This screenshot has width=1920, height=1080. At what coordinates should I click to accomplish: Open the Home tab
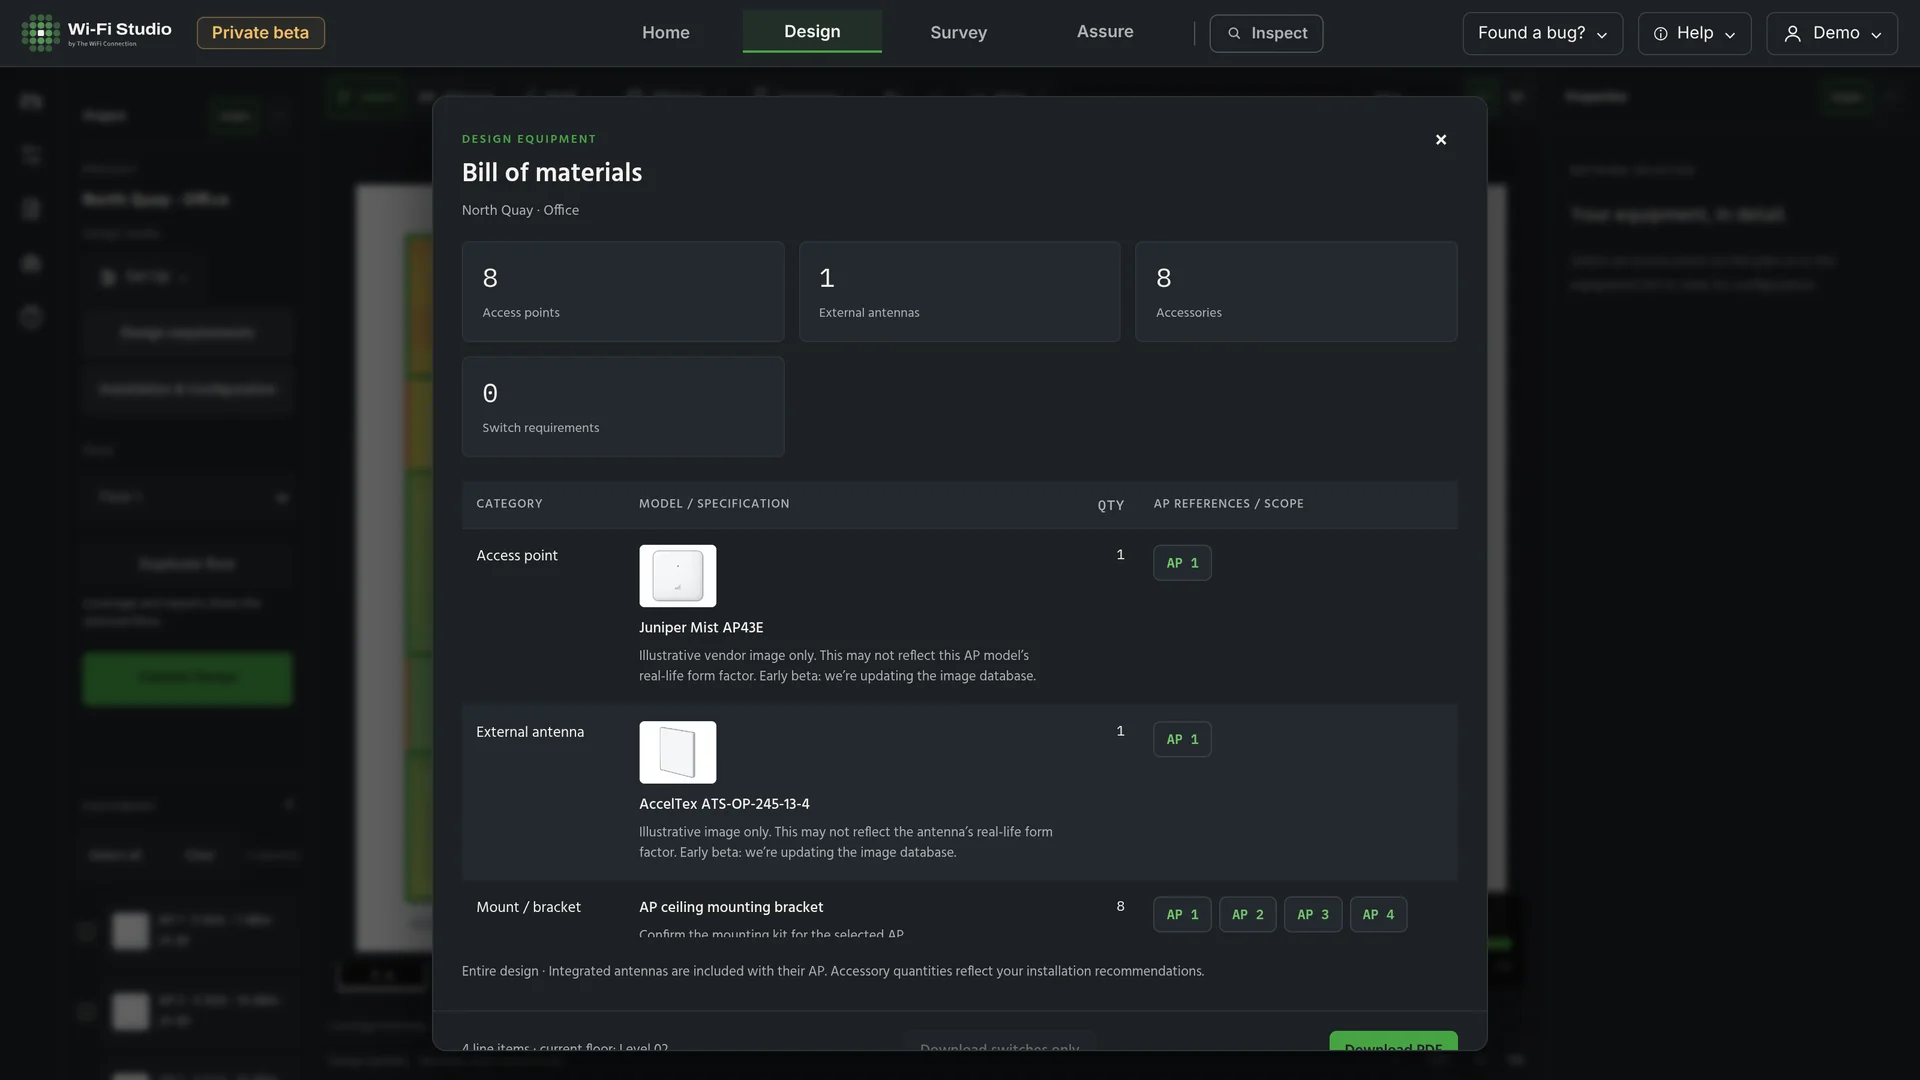[666, 33]
